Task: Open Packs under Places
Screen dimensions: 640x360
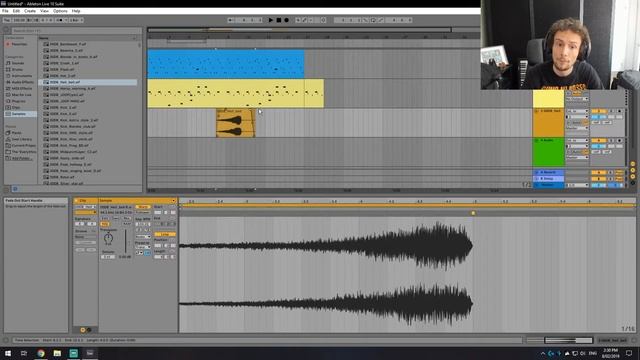Action: (16, 133)
